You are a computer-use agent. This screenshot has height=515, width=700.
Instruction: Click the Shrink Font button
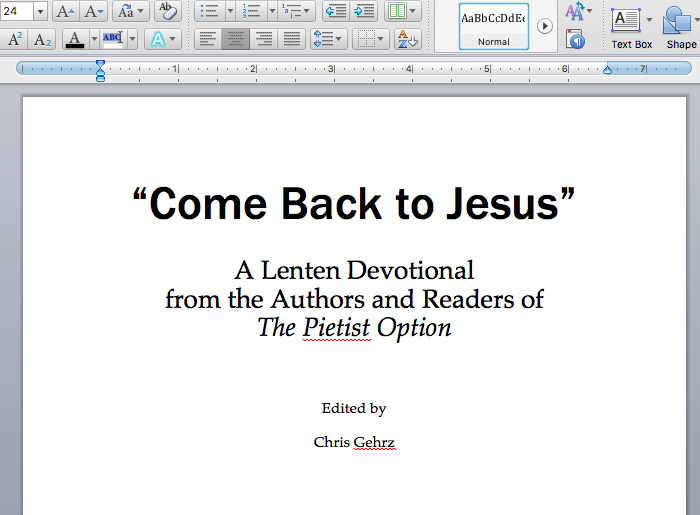point(95,11)
